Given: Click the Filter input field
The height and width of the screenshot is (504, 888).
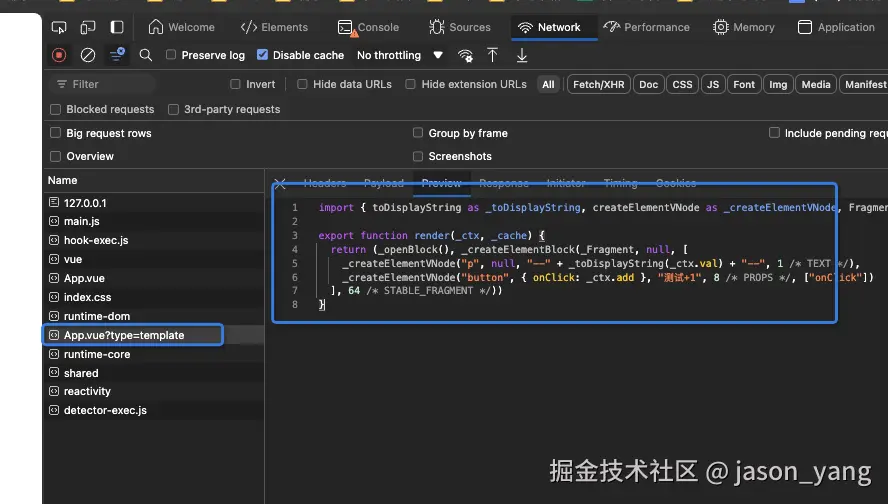Looking at the screenshot, I should [x=103, y=84].
